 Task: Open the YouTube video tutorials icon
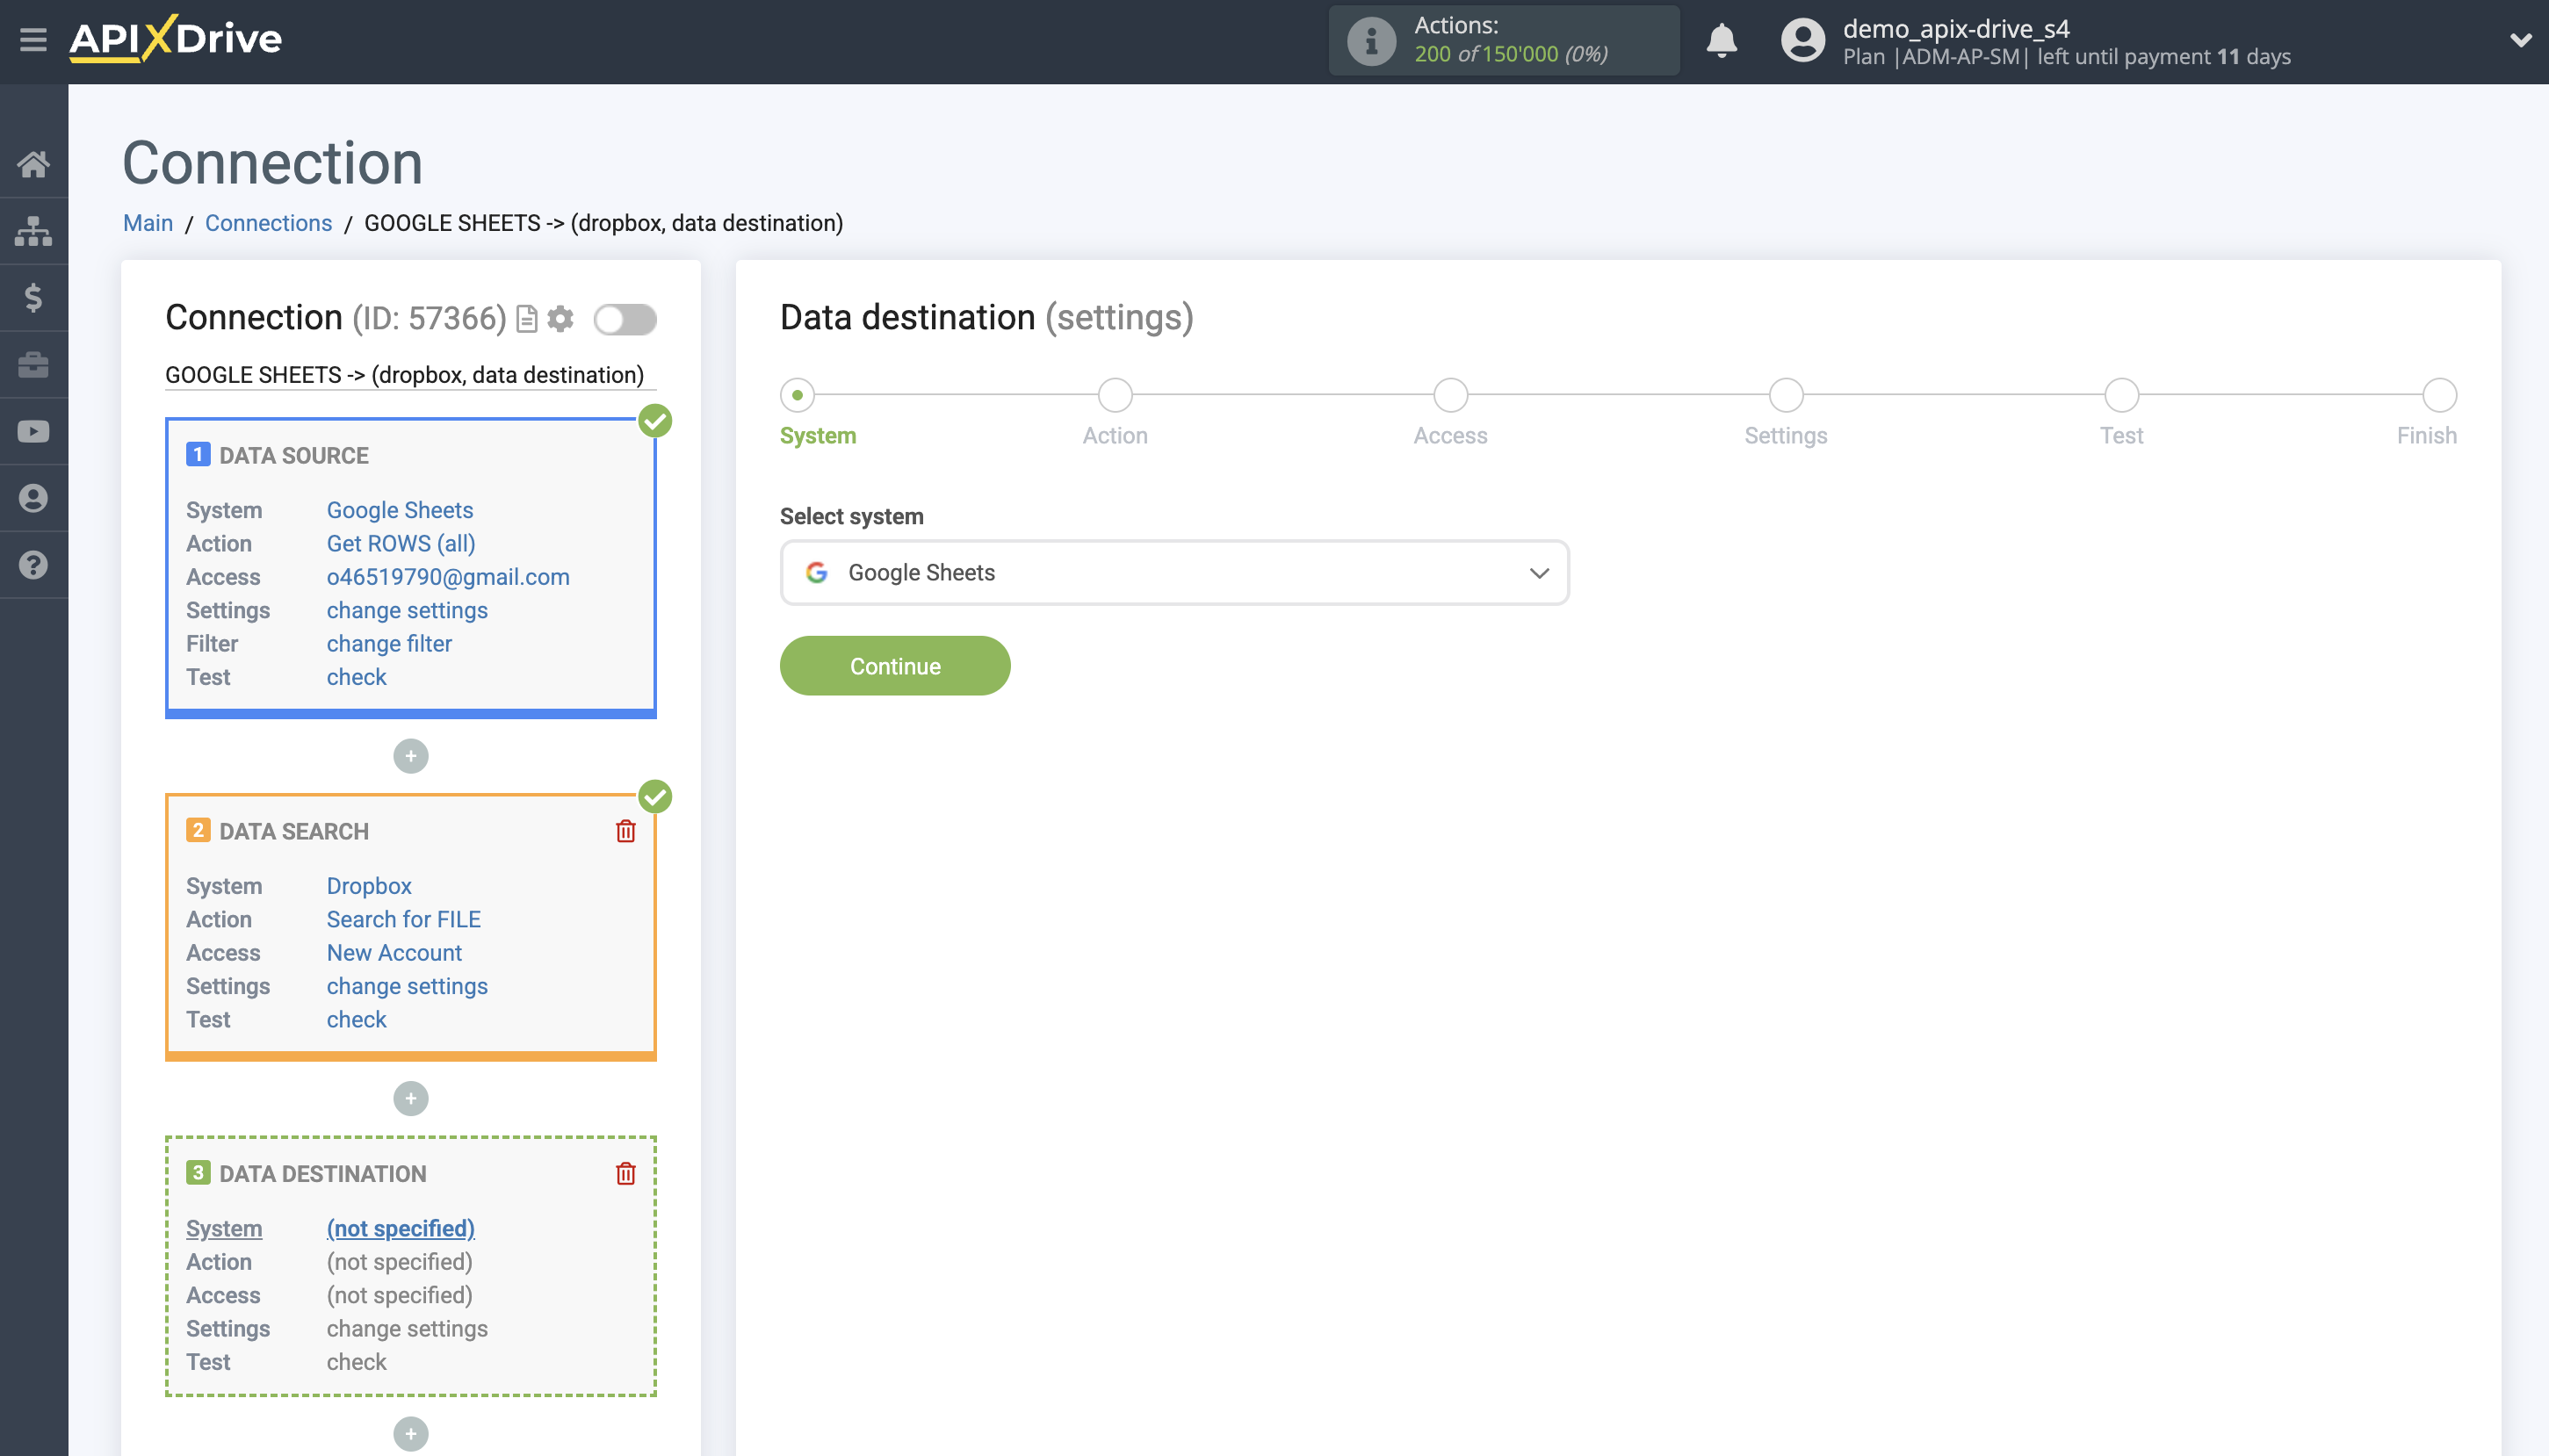click(33, 430)
